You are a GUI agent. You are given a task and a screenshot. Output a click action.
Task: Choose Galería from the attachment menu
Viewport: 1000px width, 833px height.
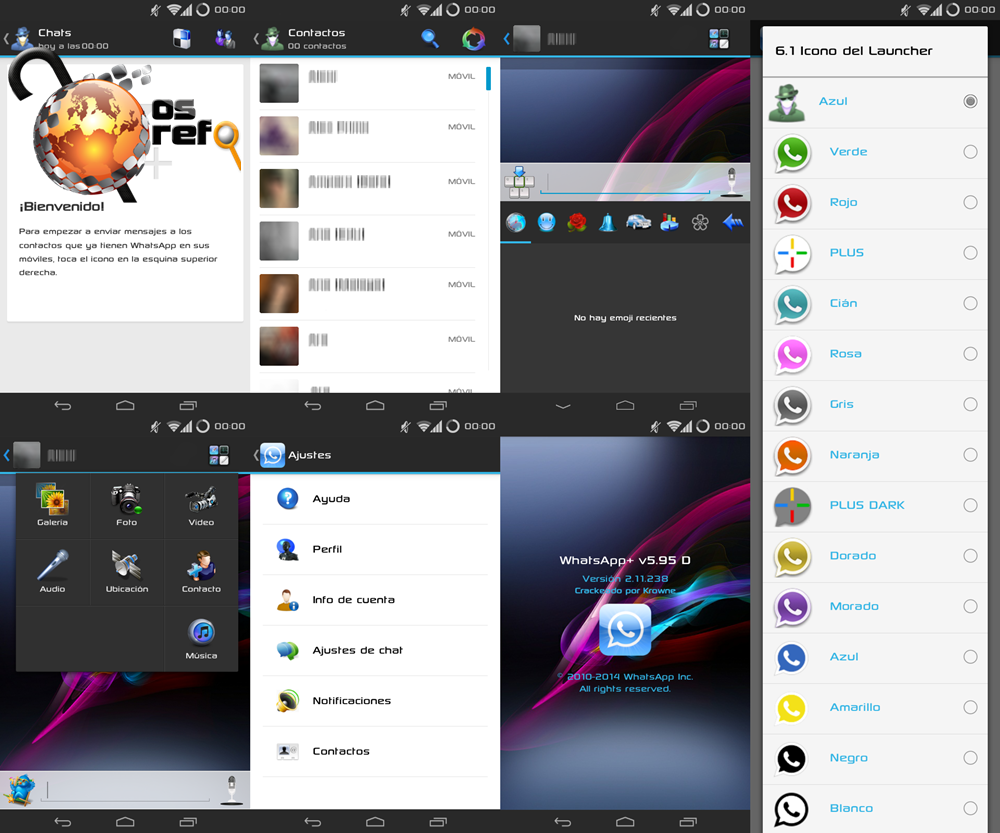[52, 505]
